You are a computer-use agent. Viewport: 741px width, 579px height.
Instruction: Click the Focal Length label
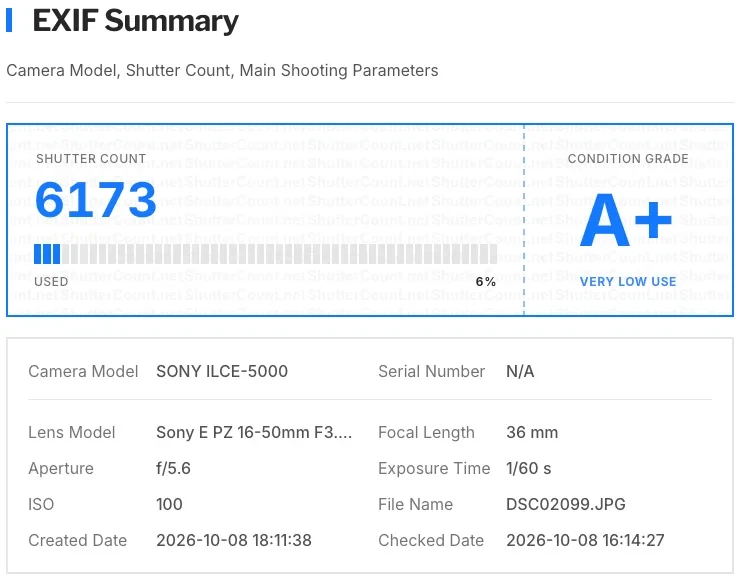tap(426, 432)
